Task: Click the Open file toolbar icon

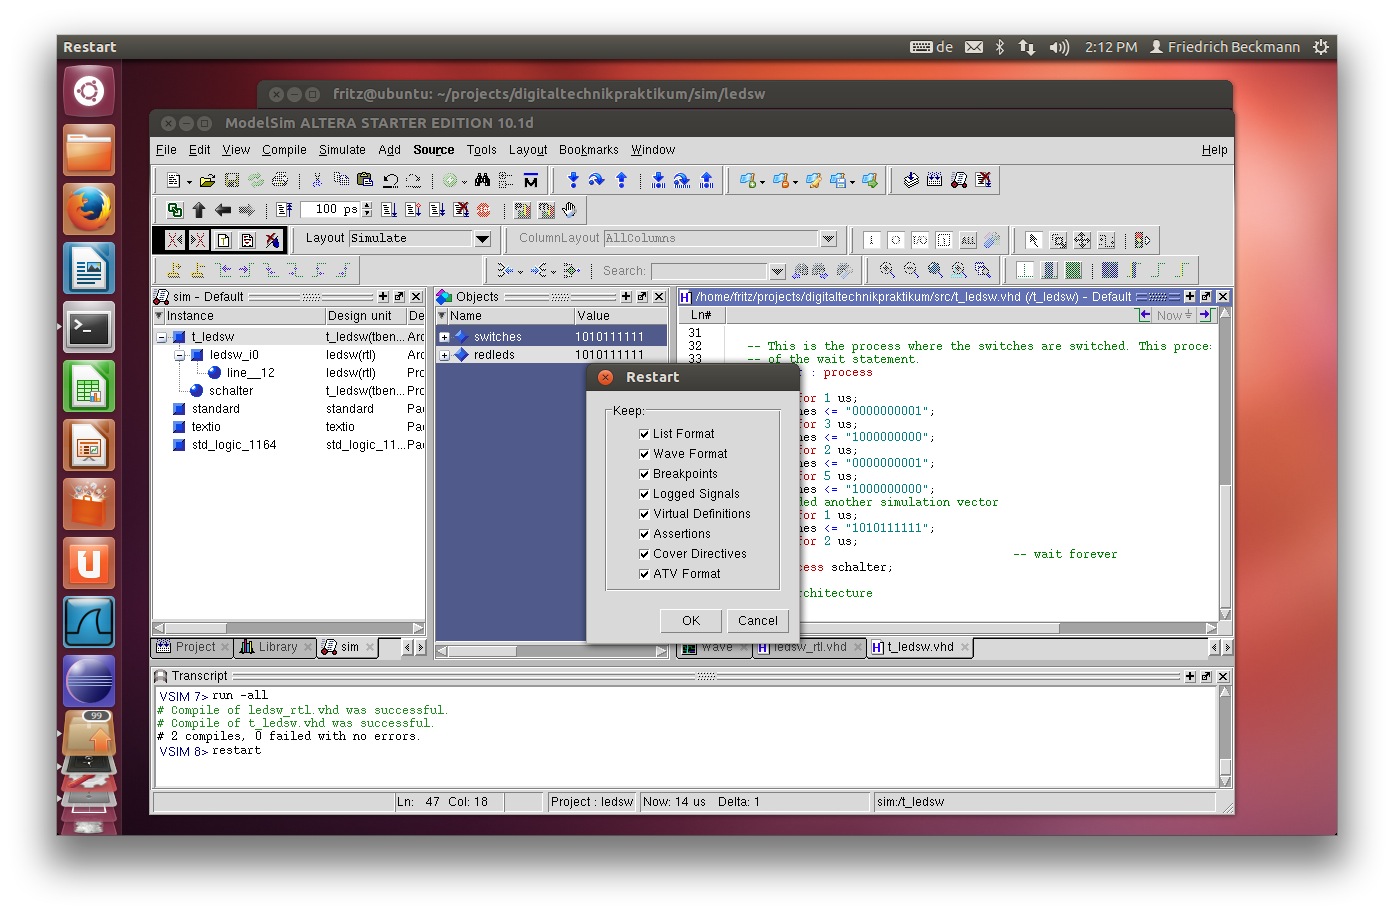Action: click(x=207, y=181)
